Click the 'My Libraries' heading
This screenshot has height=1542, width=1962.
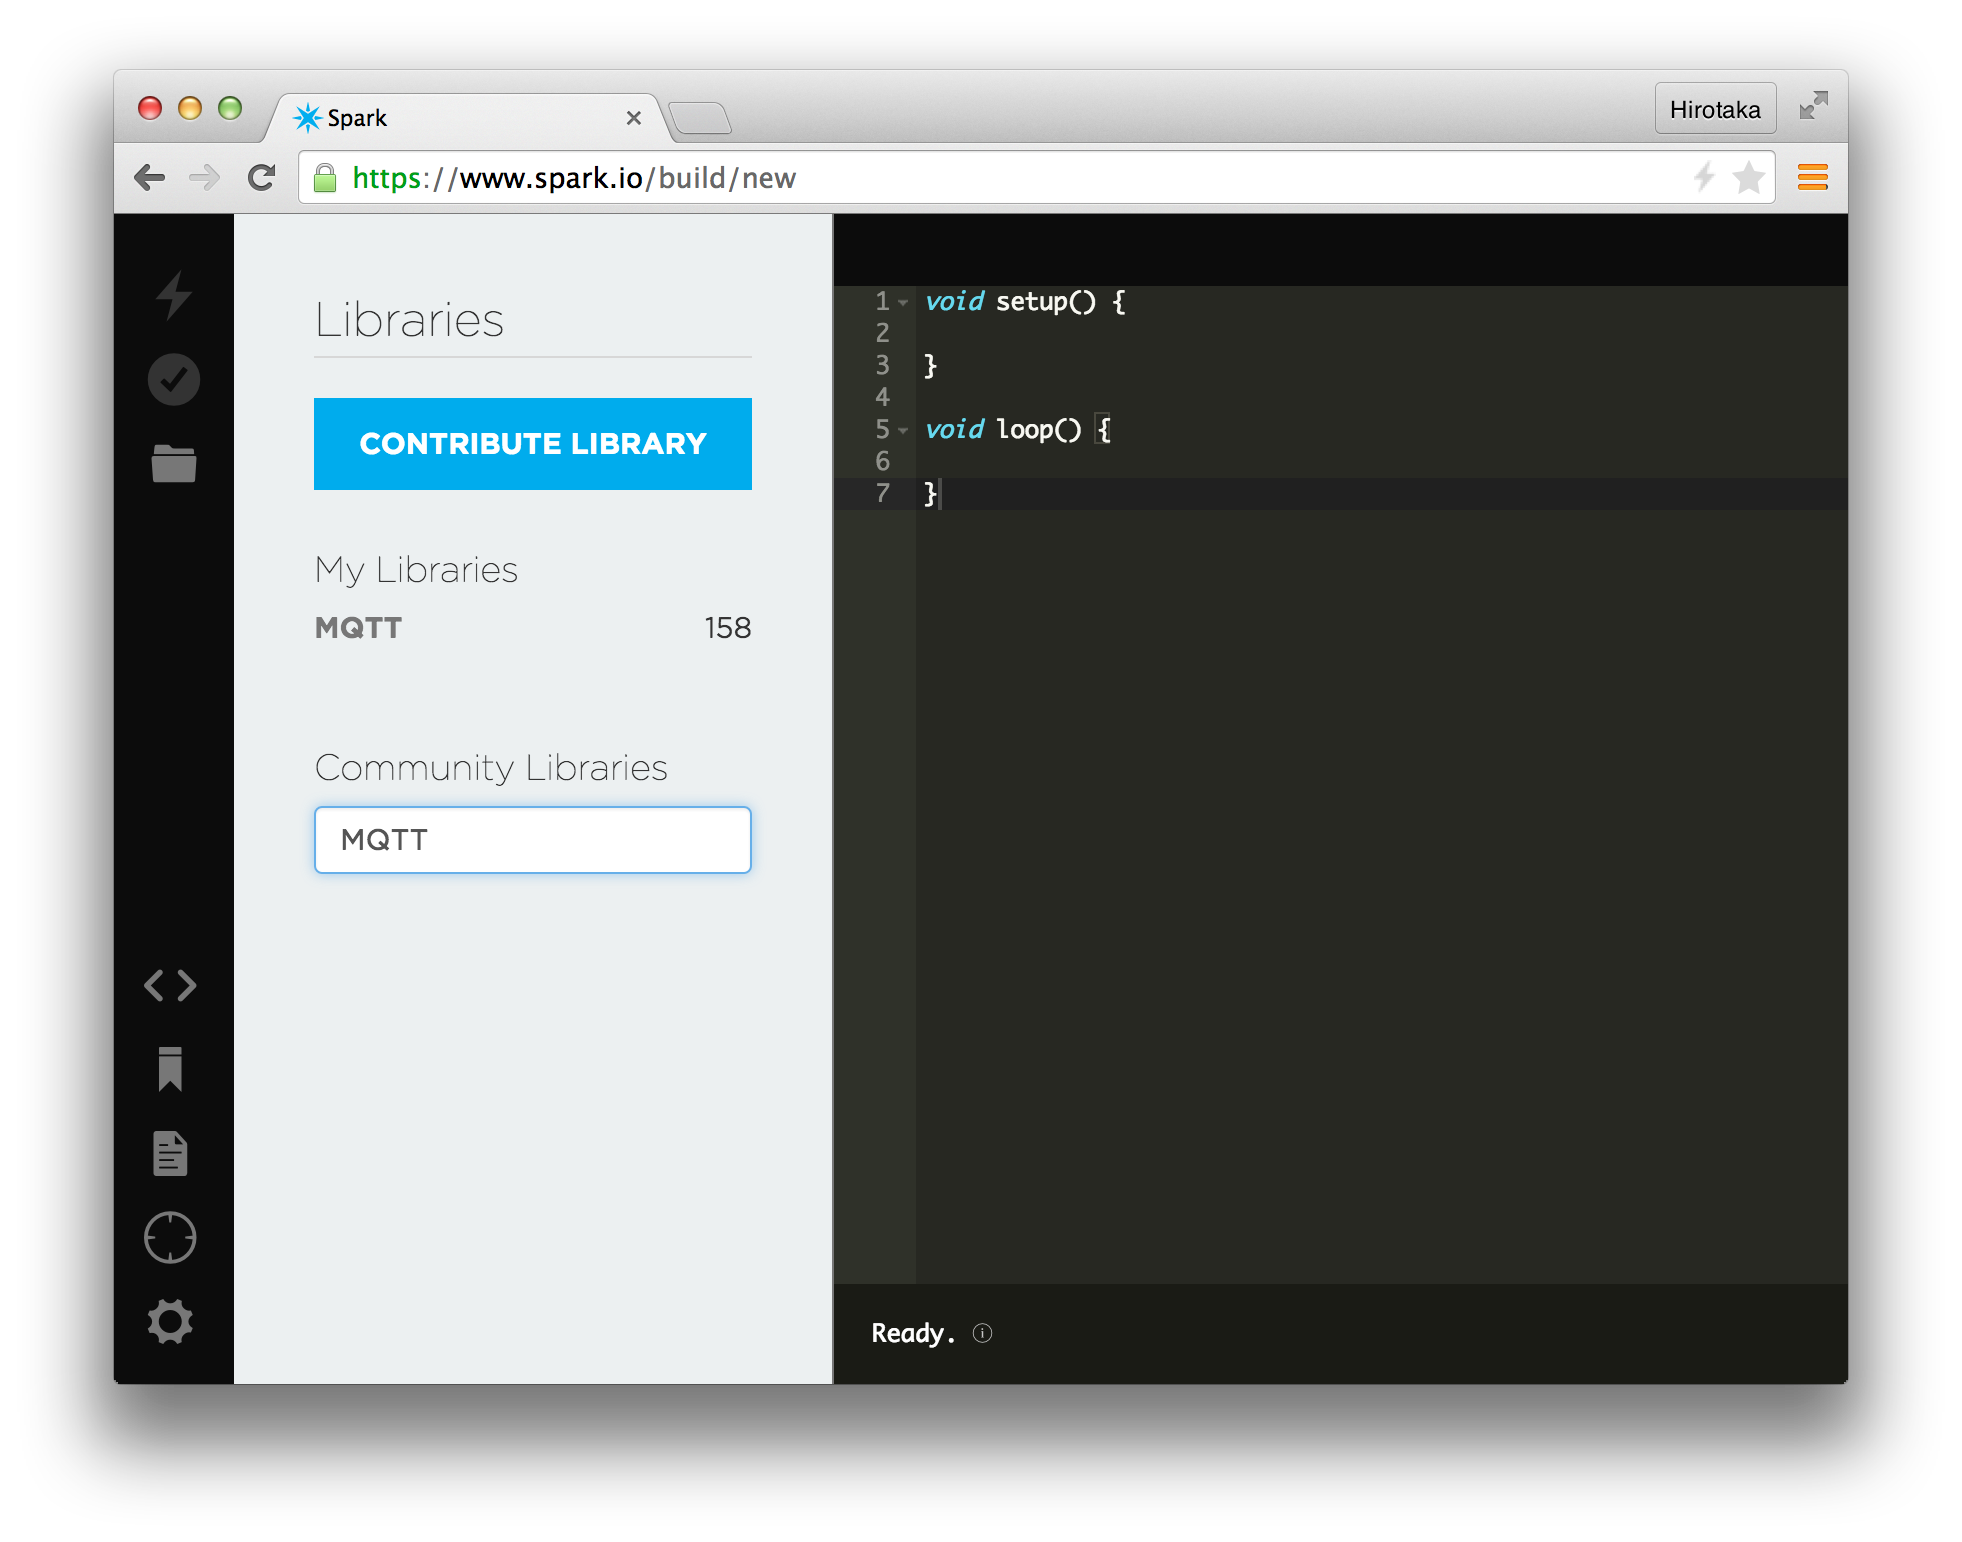tap(416, 569)
